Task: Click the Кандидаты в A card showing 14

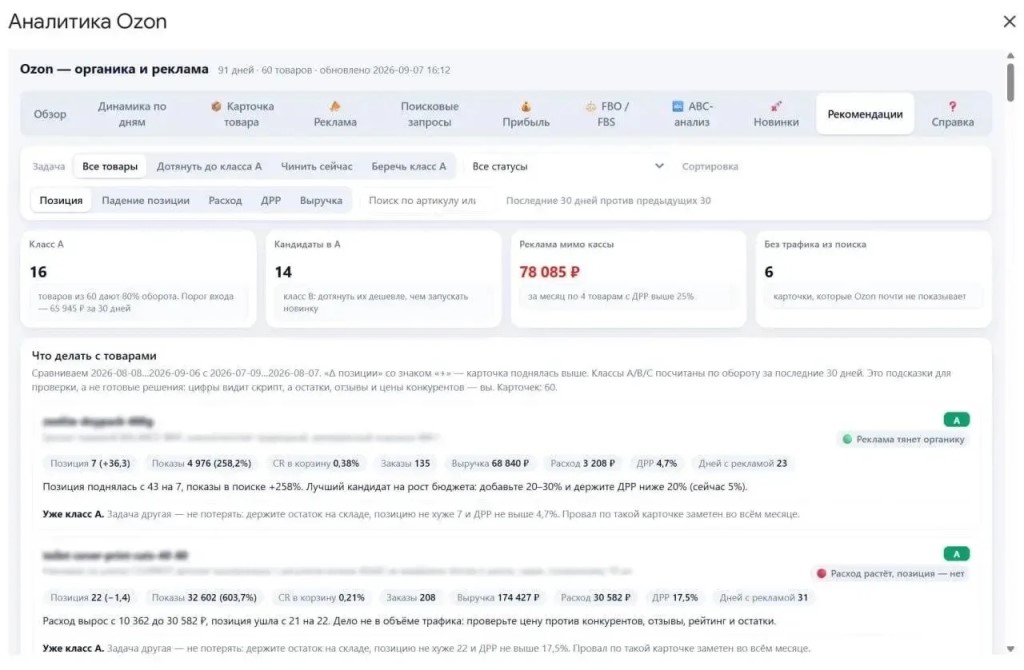Action: [x=384, y=279]
